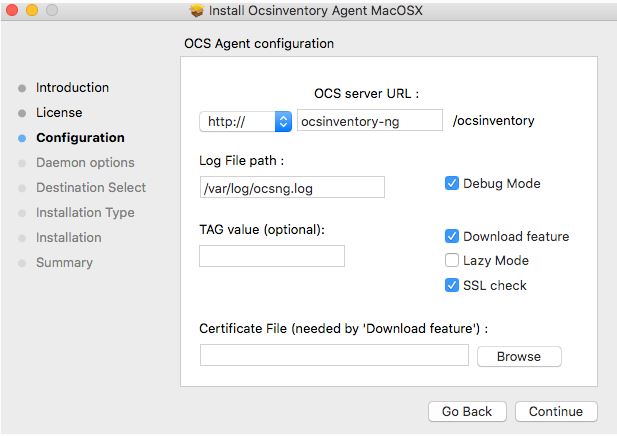Click the Destination Select step
This screenshot has width=617, height=436.
(90, 188)
